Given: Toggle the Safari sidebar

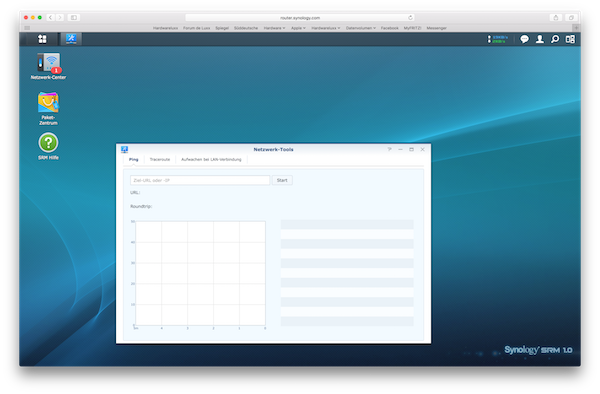Looking at the screenshot, I should pos(74,18).
